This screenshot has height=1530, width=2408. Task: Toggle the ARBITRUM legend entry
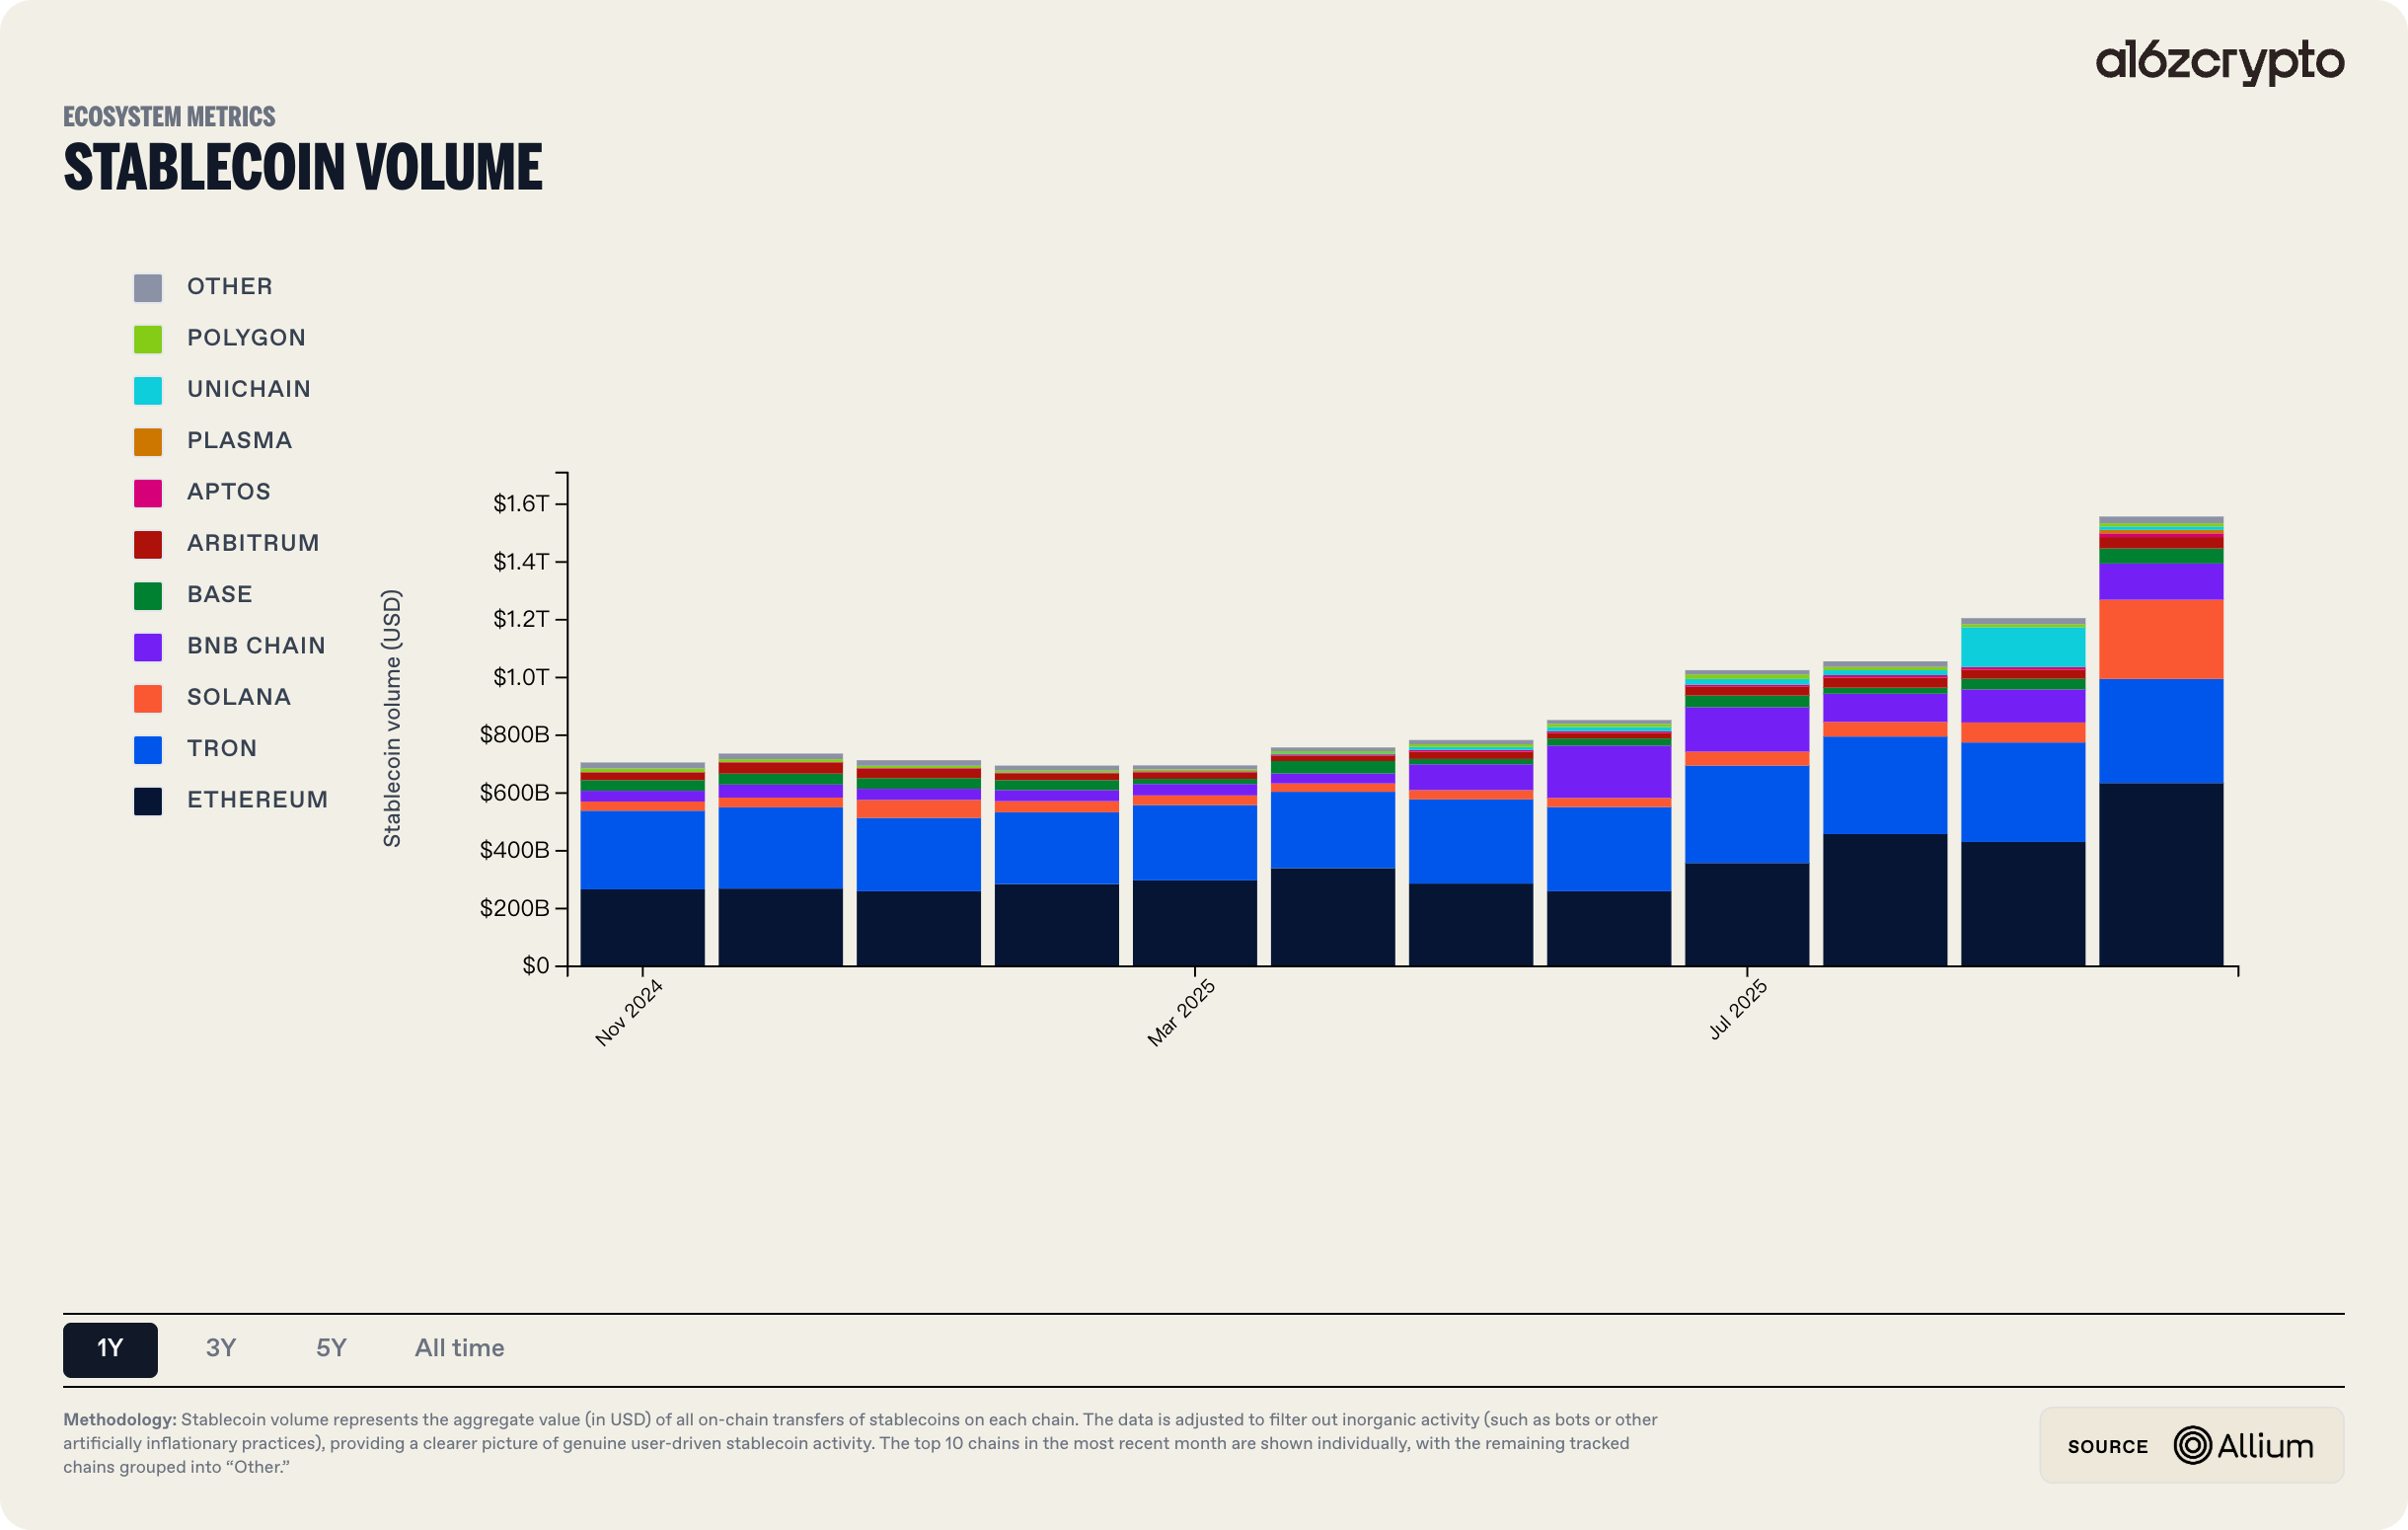coord(252,543)
